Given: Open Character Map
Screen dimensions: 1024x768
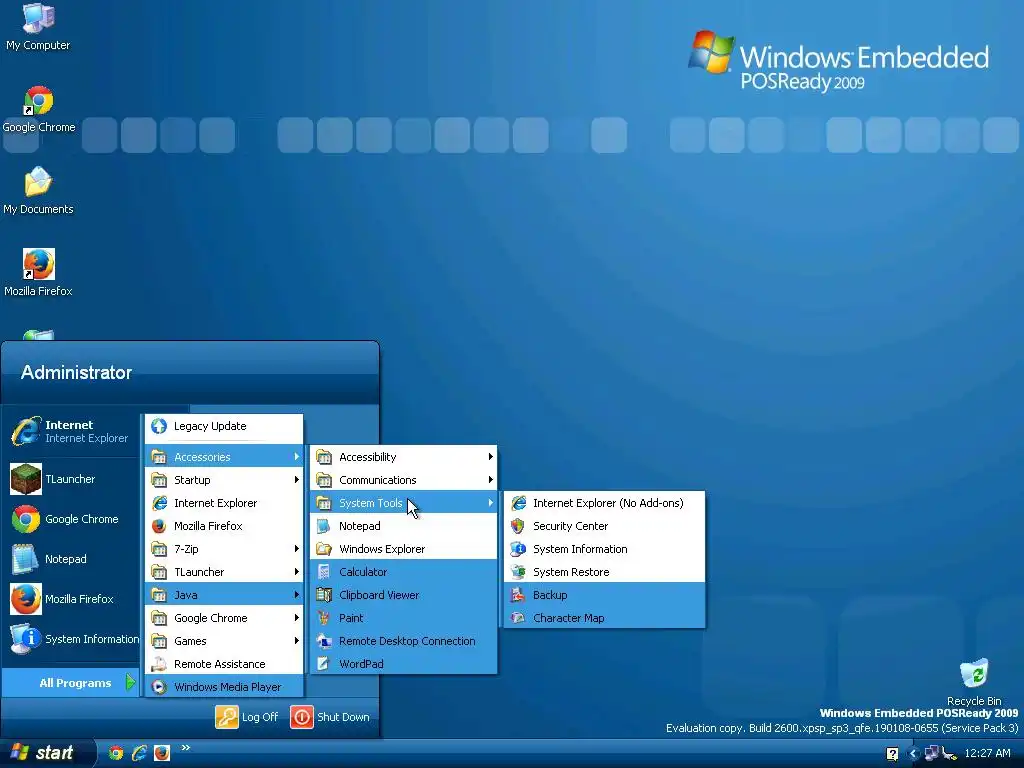Looking at the screenshot, I should point(605,618).
